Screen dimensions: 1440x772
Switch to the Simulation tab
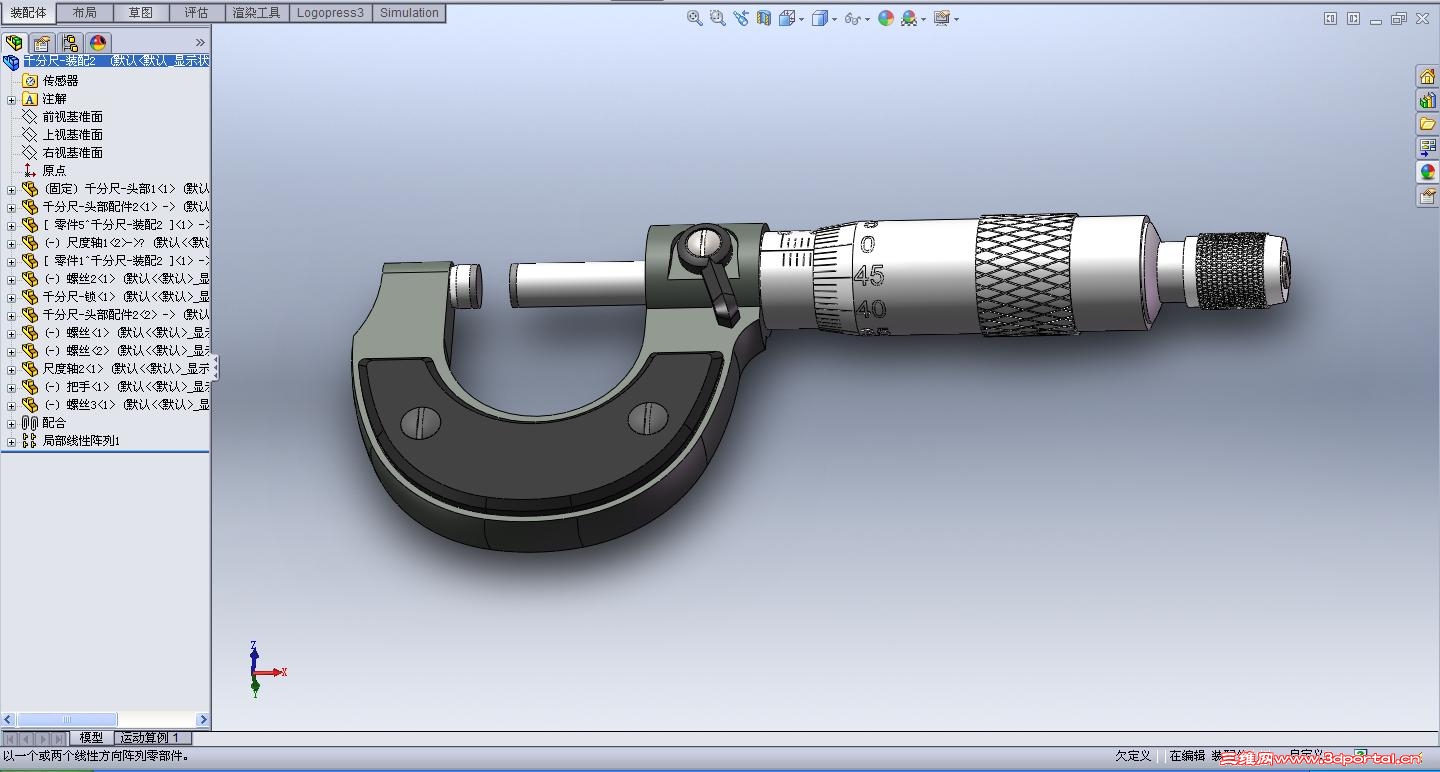pyautogui.click(x=409, y=13)
